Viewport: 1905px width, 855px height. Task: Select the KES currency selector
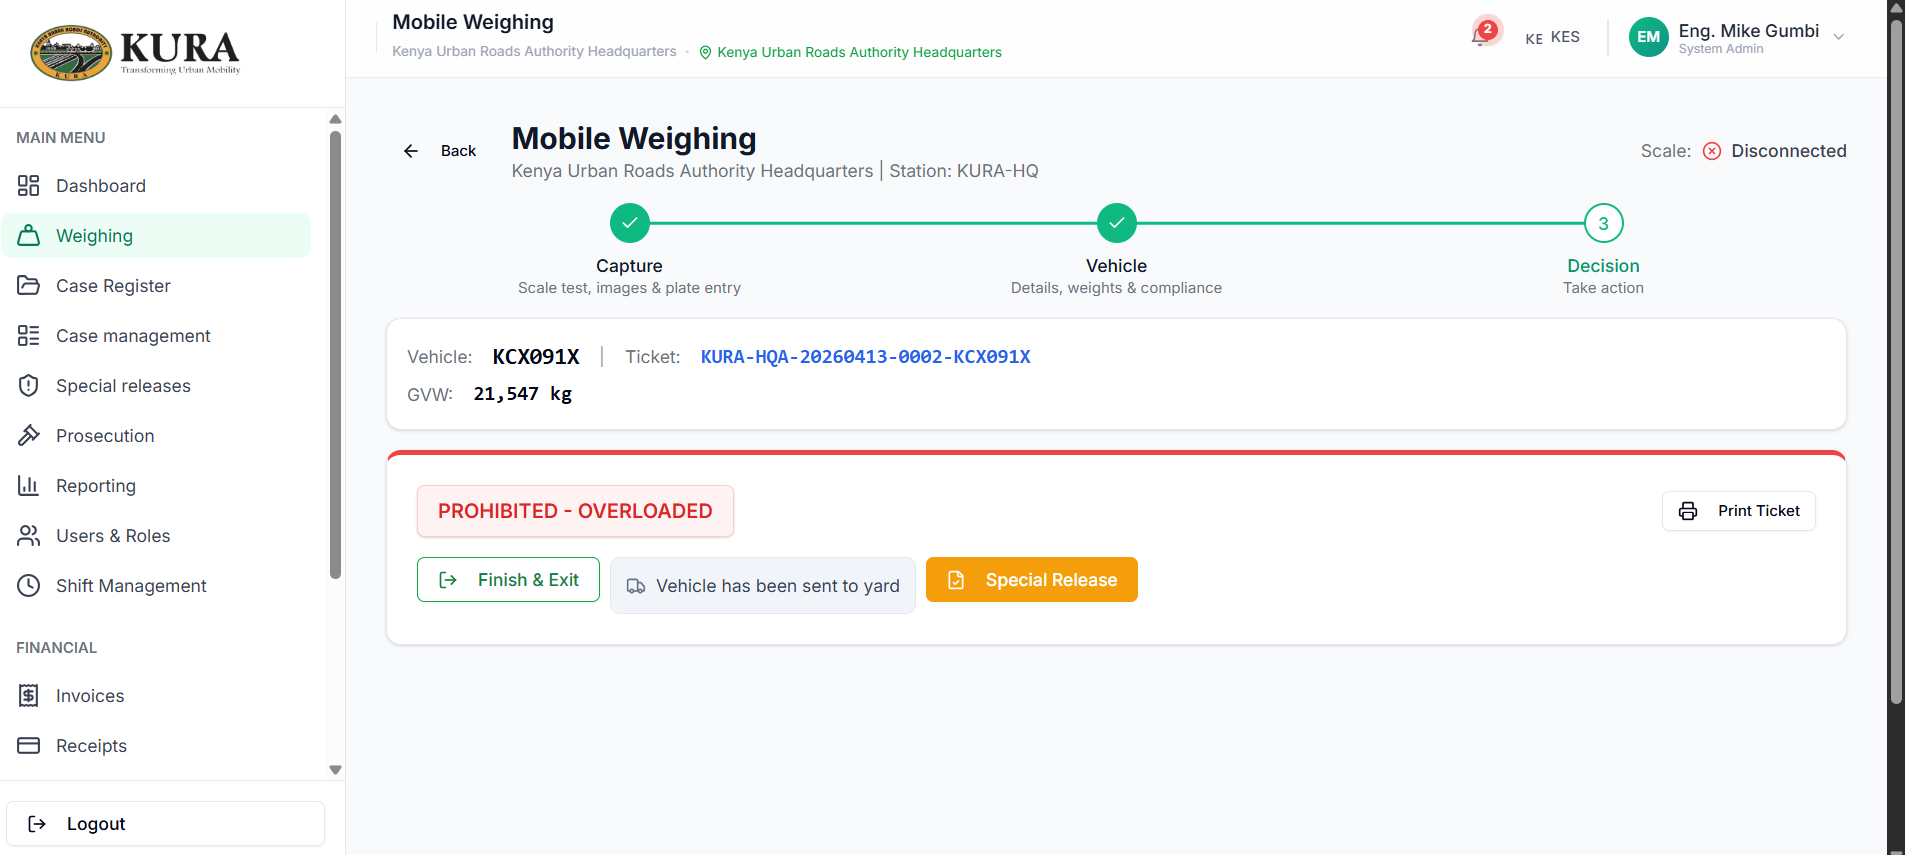(1552, 37)
